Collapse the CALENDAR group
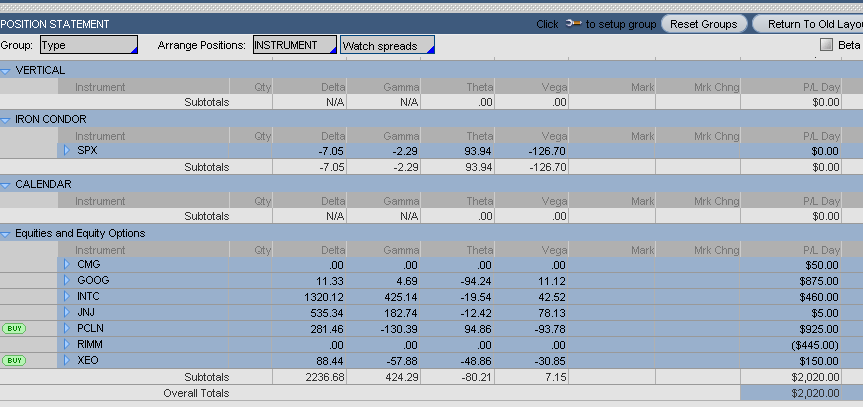The image size is (863, 407). (x=6, y=184)
